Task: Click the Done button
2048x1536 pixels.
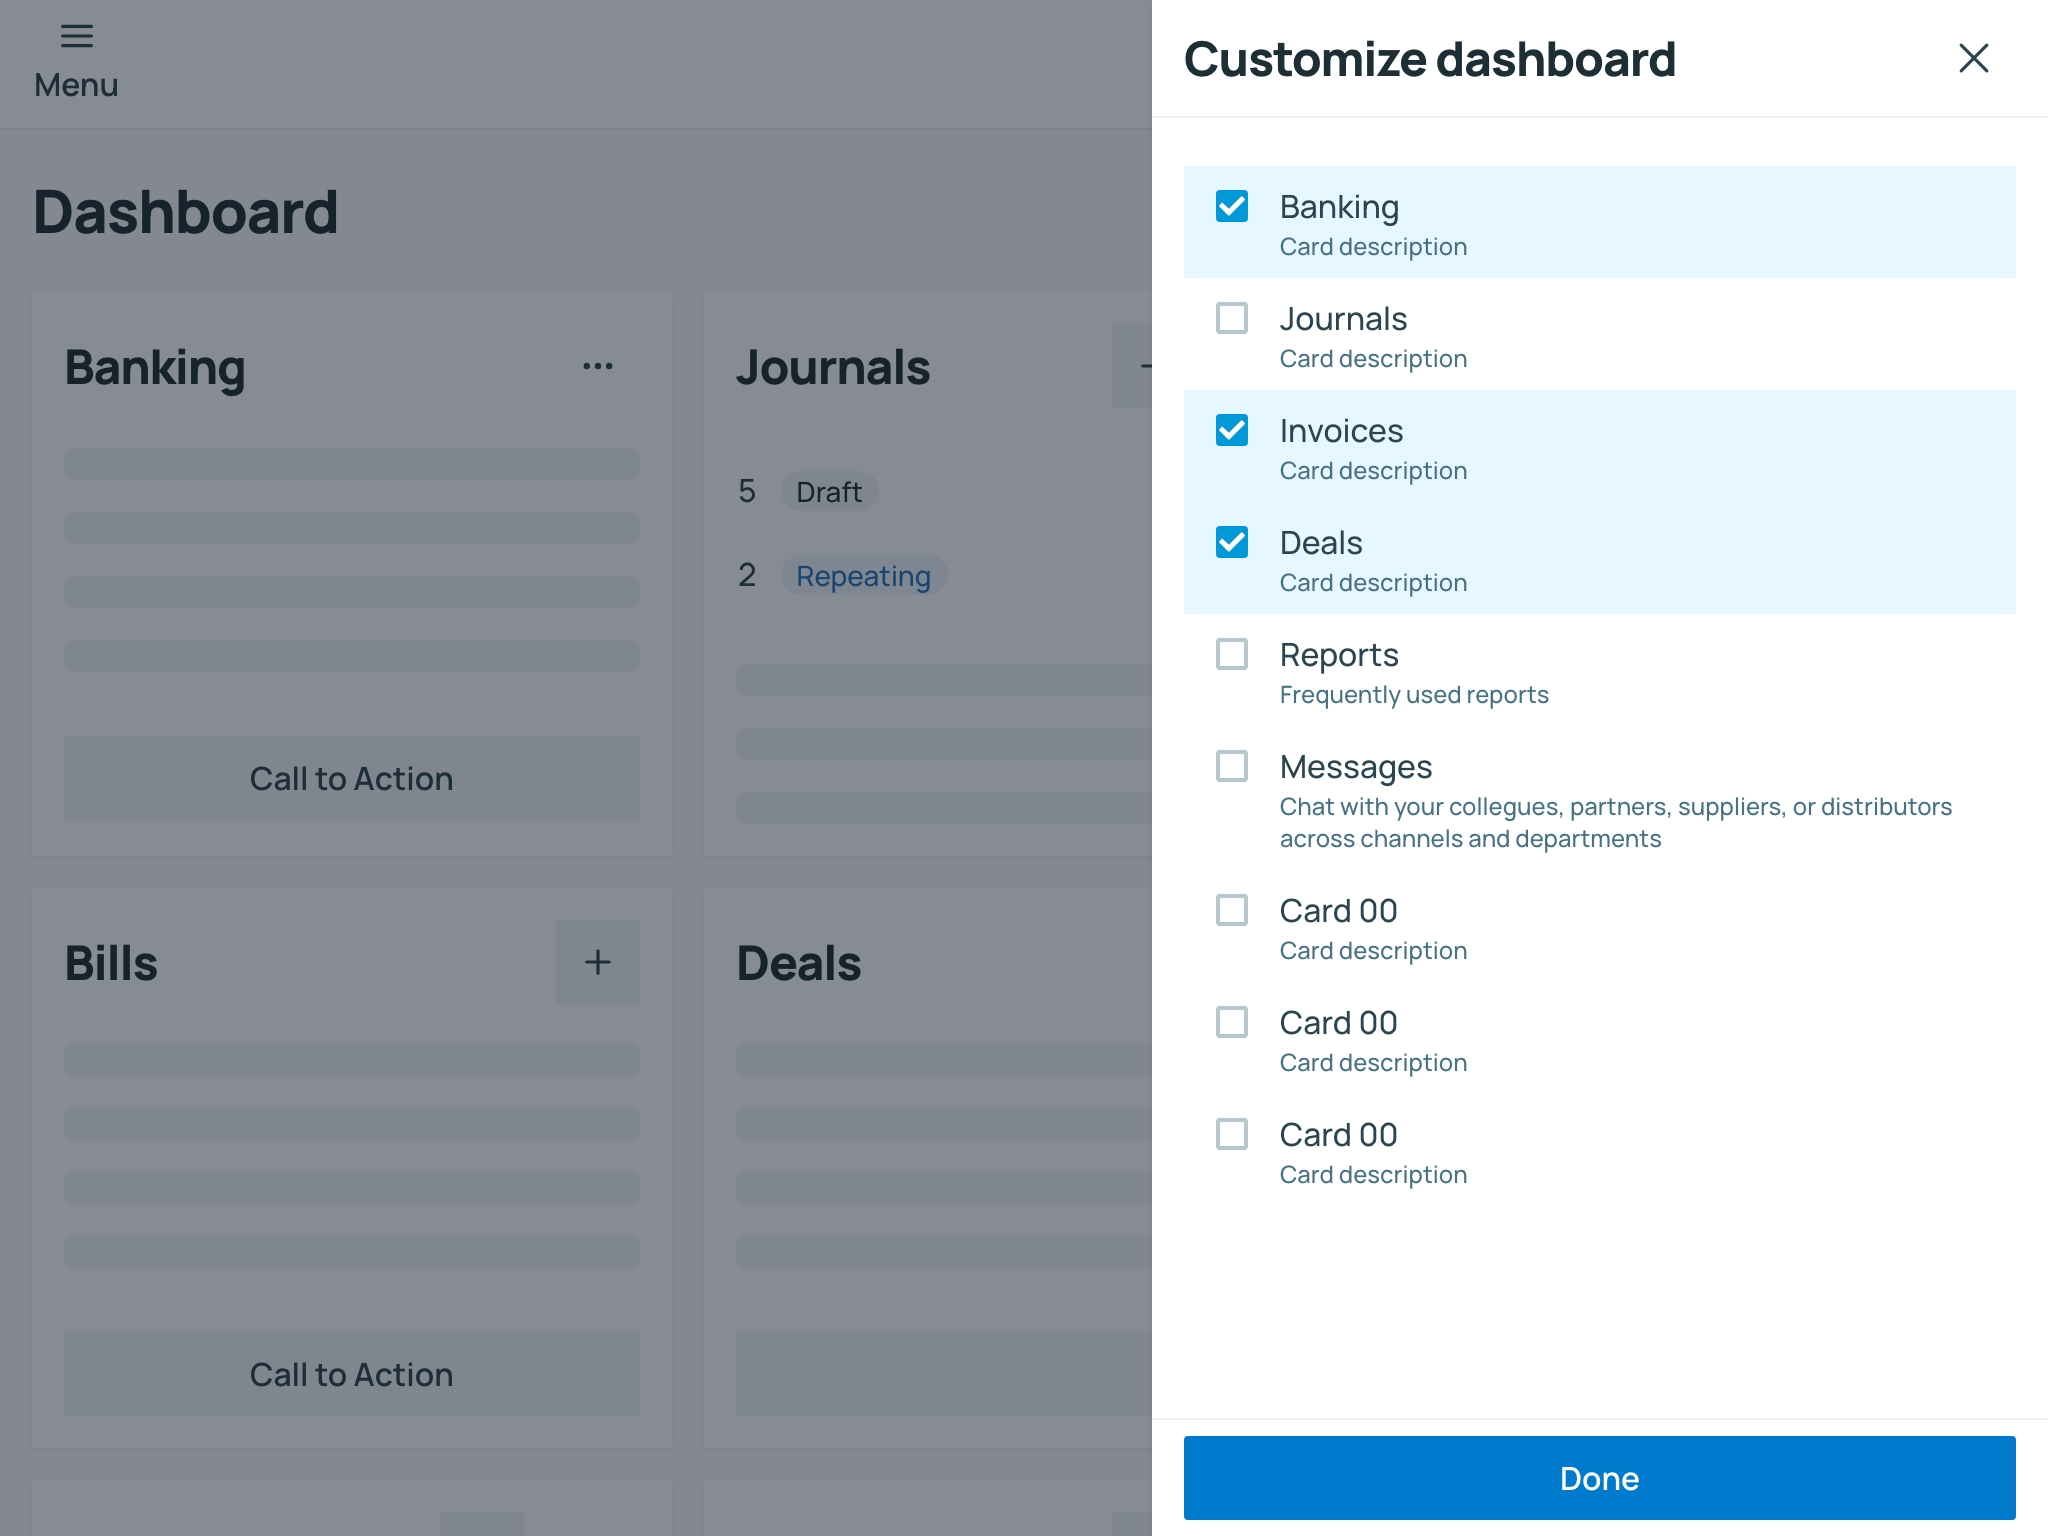Action: (x=1600, y=1478)
